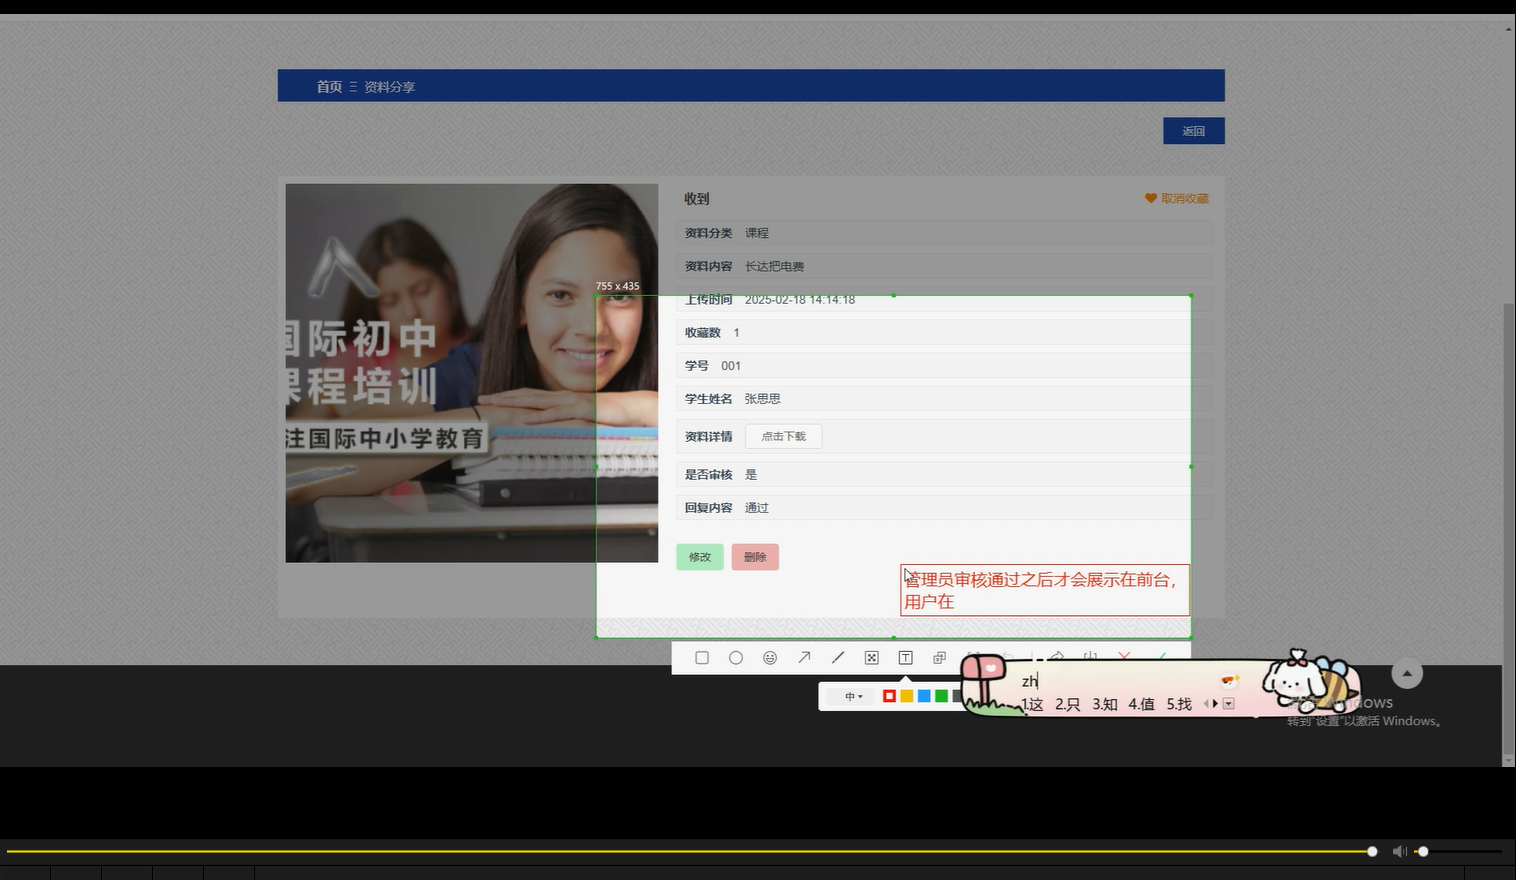This screenshot has height=880, width=1516.
Task: Click 资料分享 breadcrumb item
Action: 389,87
